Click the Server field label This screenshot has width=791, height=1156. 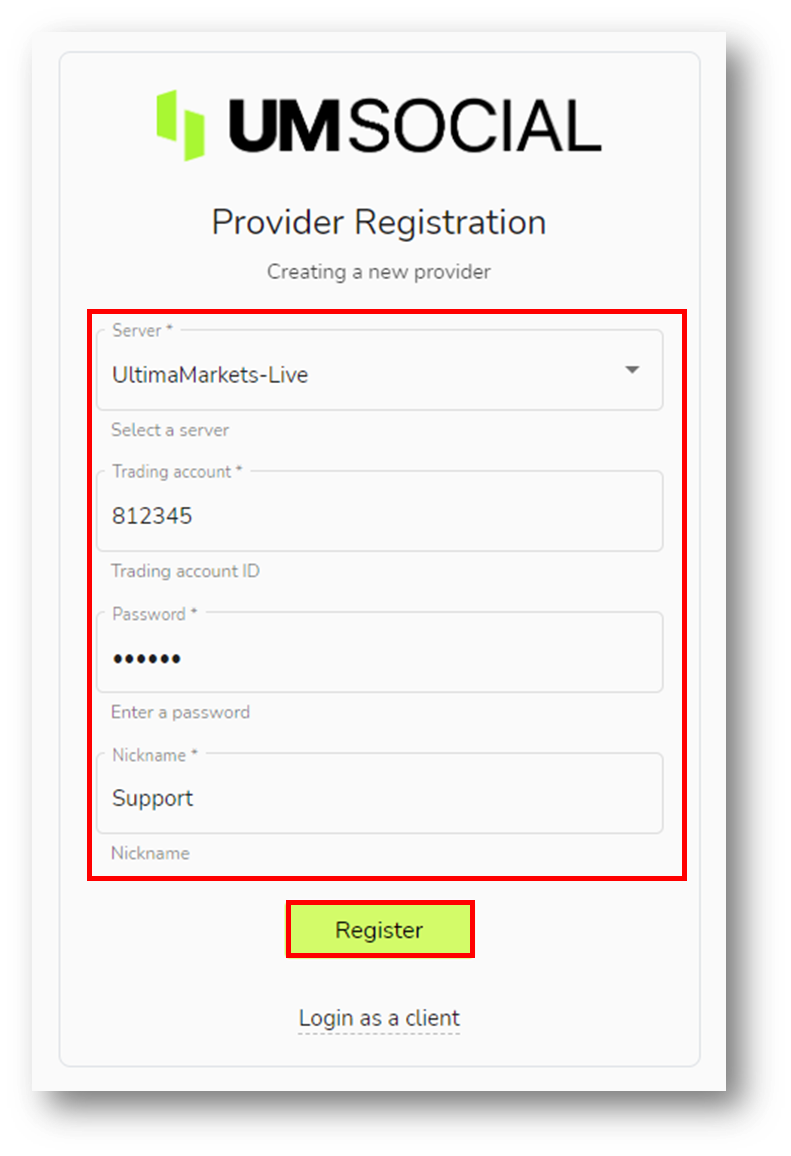pos(142,330)
